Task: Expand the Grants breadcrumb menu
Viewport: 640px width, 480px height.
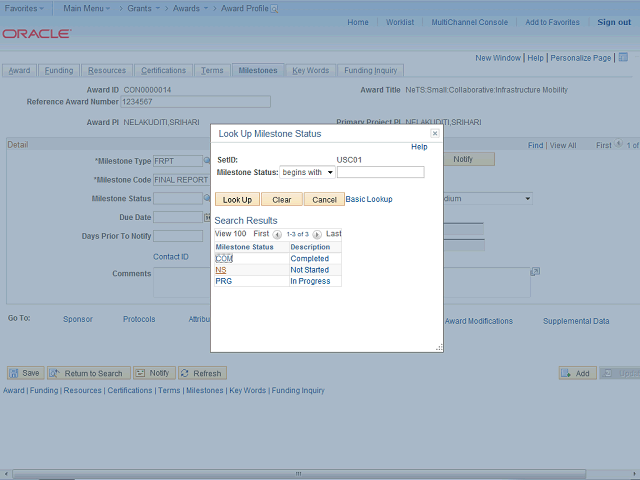Action: coord(143,8)
